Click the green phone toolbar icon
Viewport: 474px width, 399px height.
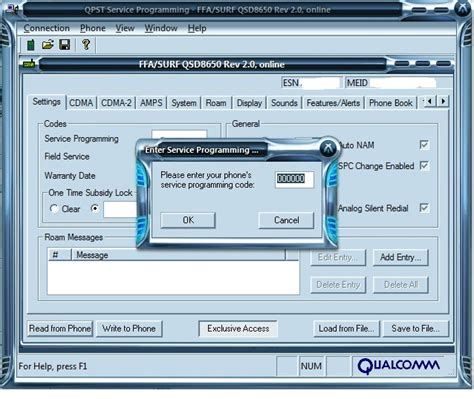(x=31, y=45)
